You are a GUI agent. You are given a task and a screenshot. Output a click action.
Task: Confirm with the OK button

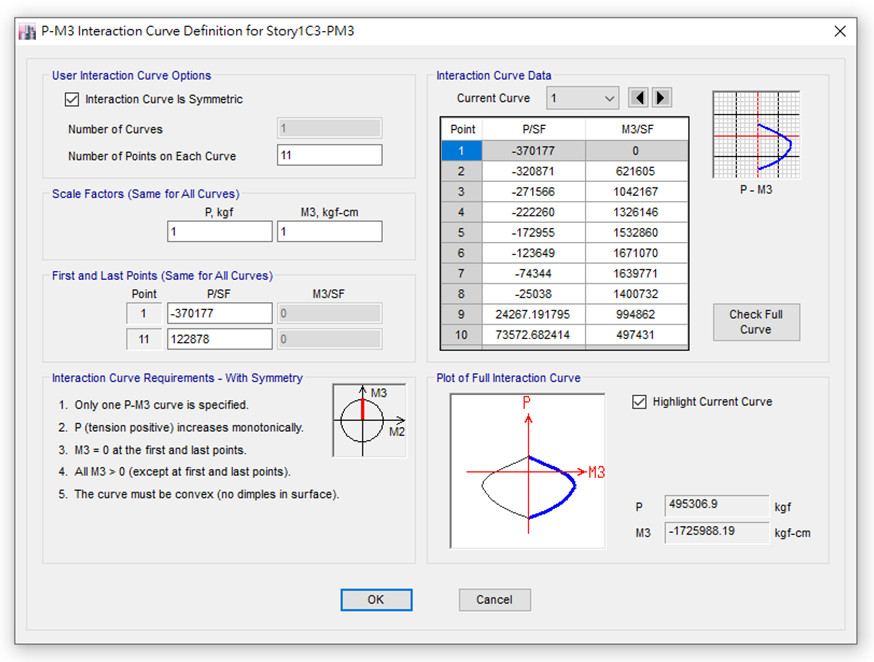pyautogui.click(x=376, y=600)
